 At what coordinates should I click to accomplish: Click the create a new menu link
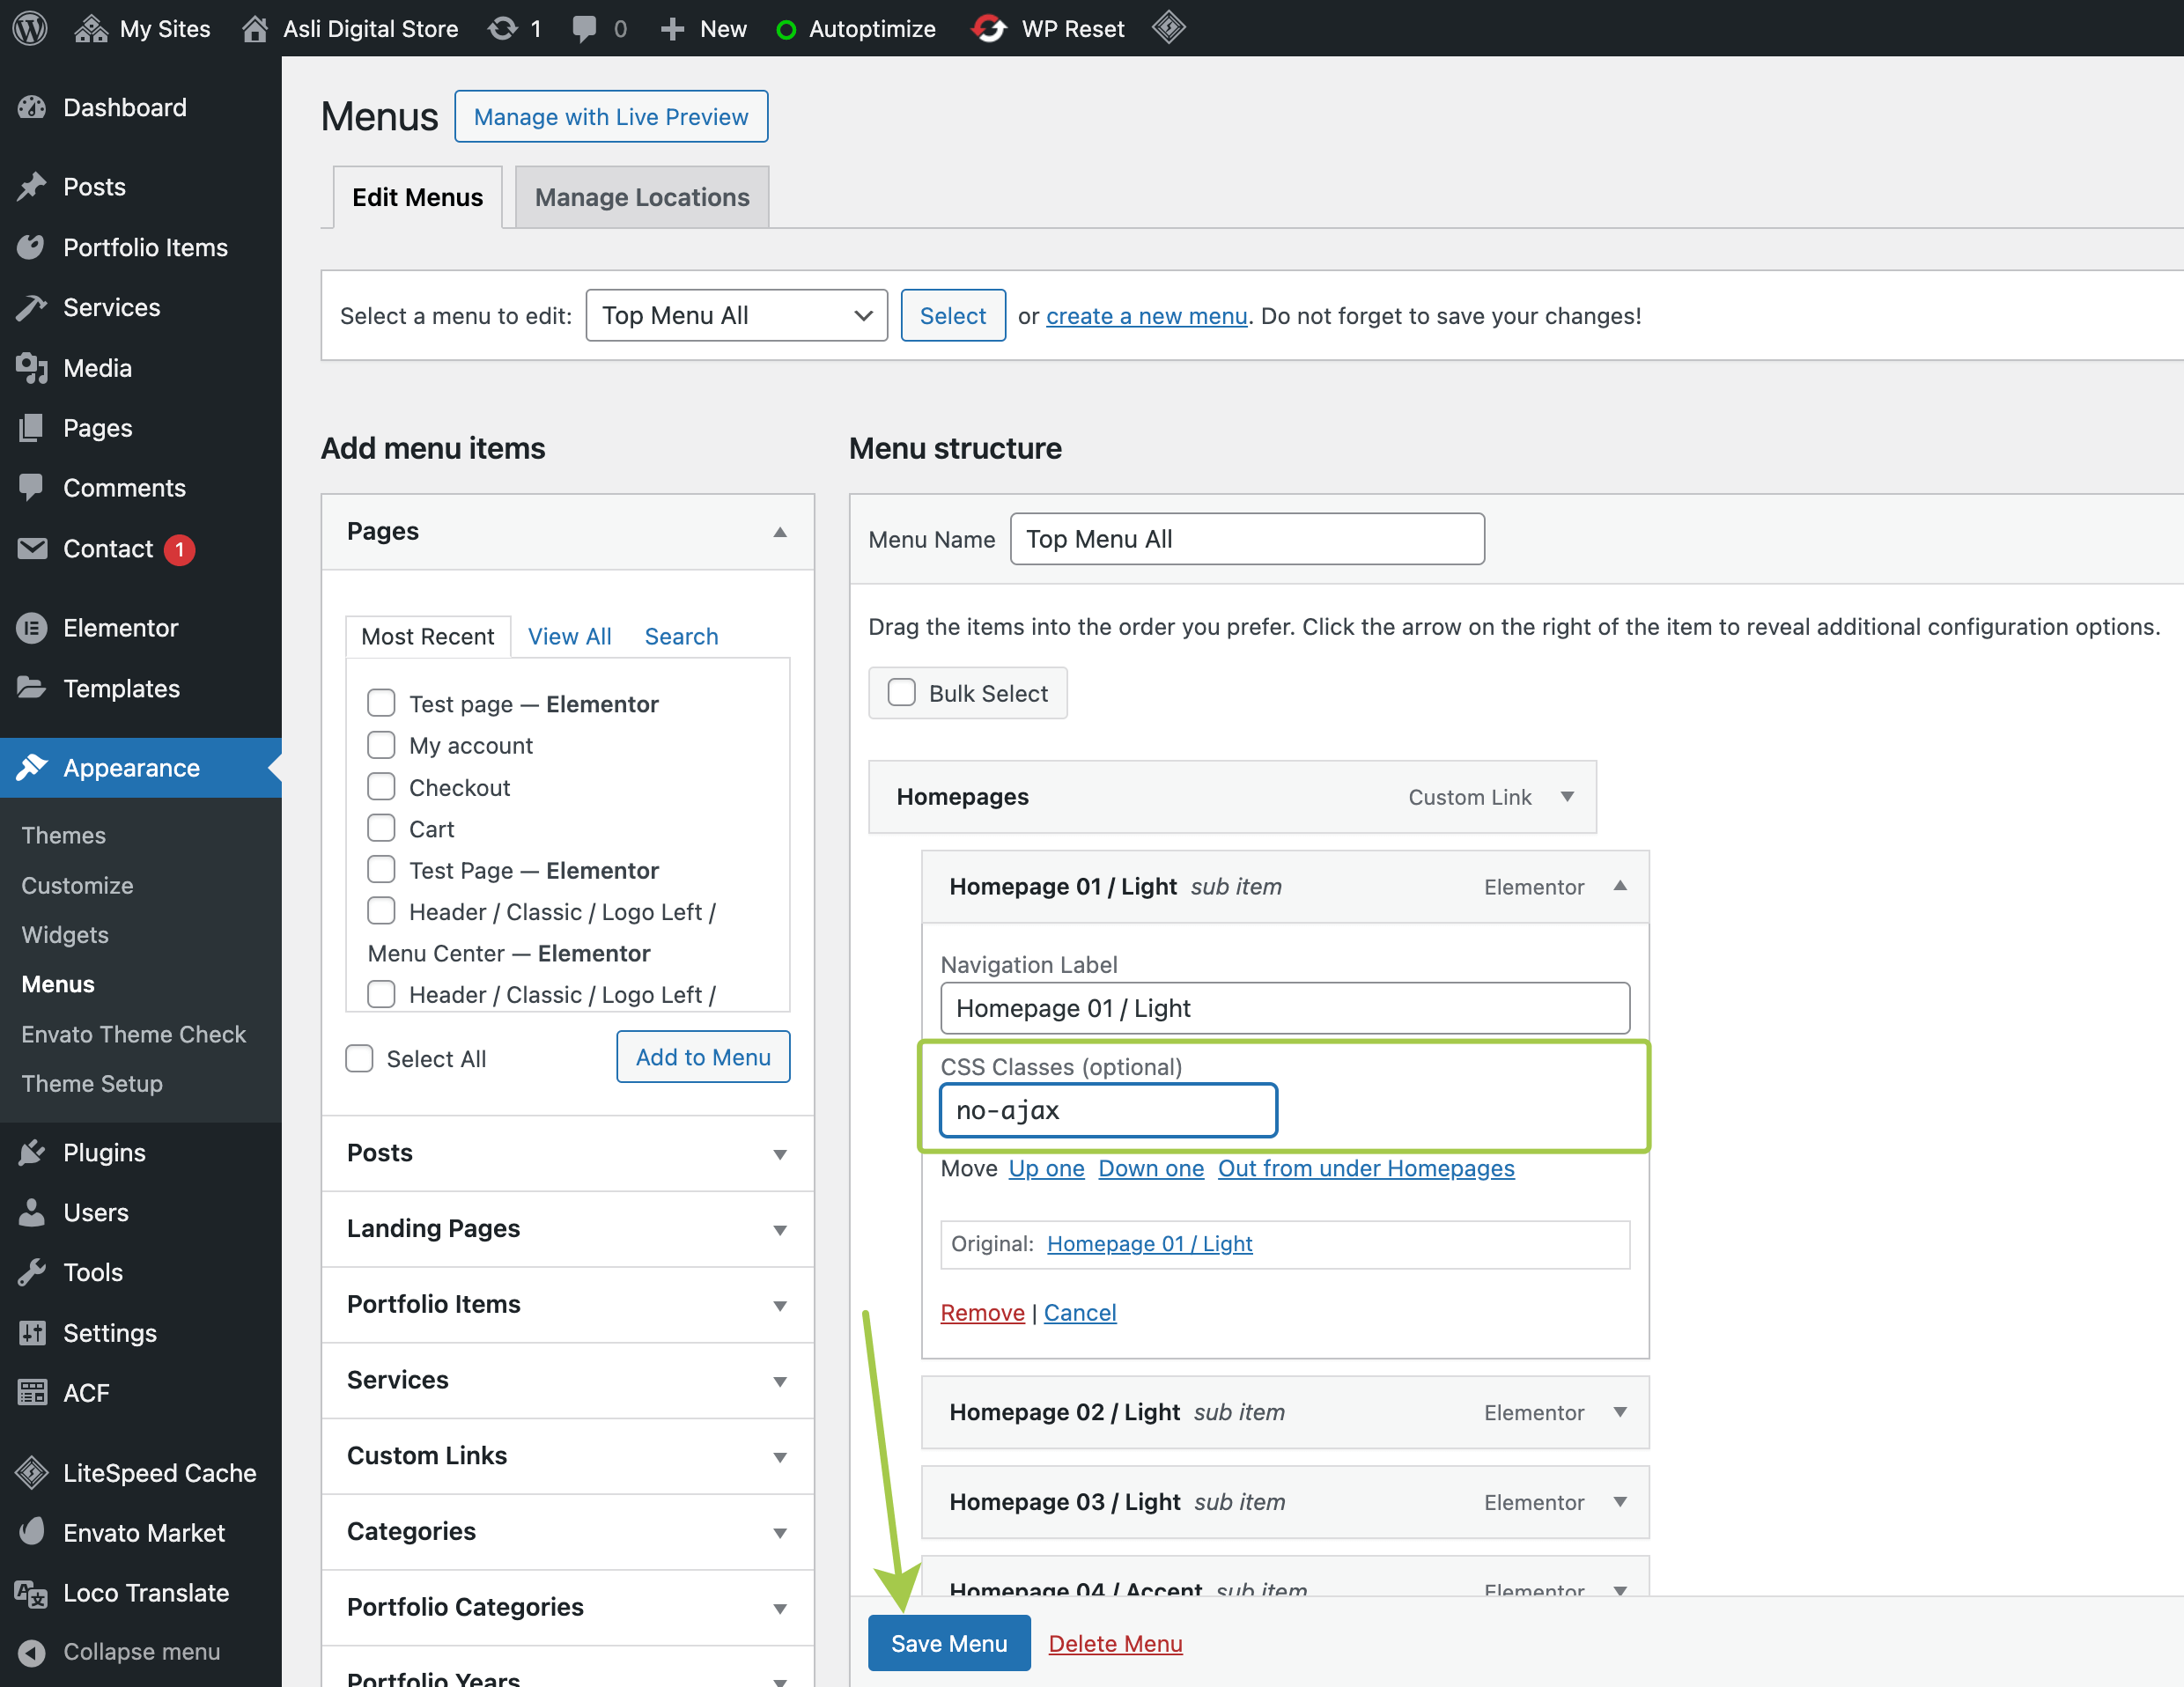(1146, 315)
